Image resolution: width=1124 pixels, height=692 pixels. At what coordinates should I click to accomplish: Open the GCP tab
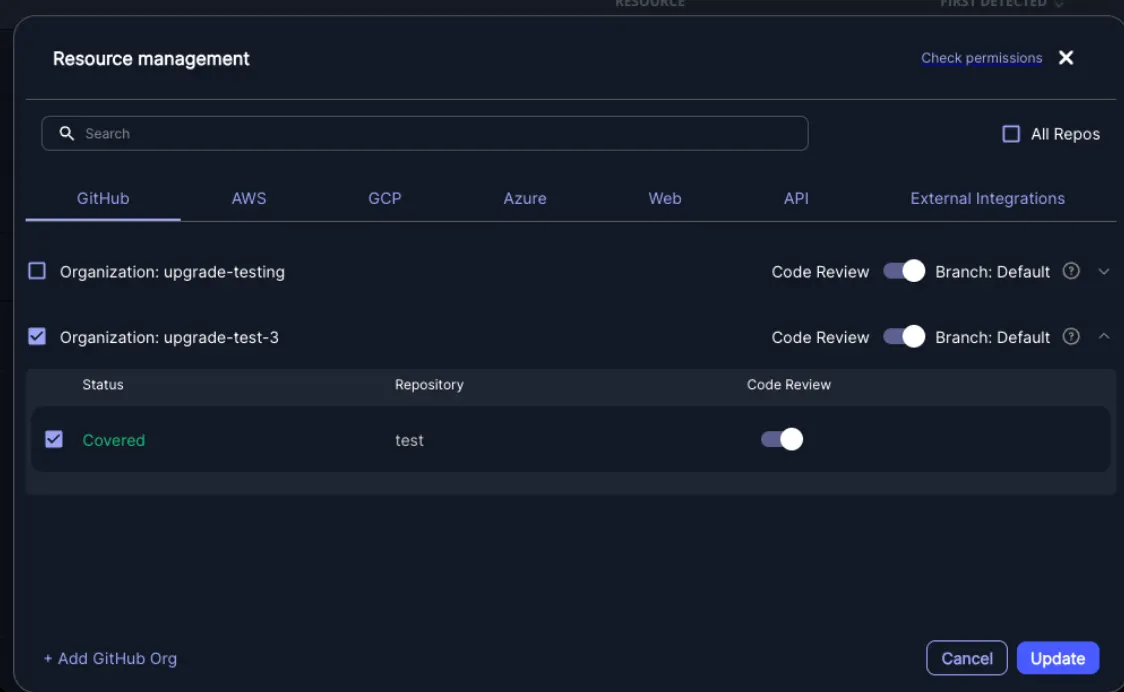(x=385, y=199)
